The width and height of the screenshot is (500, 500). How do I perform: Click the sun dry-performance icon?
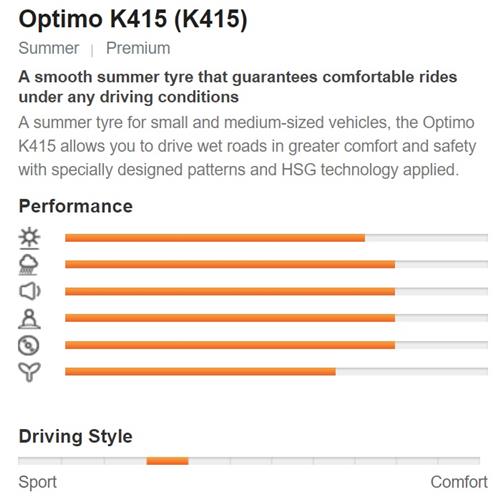(29, 238)
